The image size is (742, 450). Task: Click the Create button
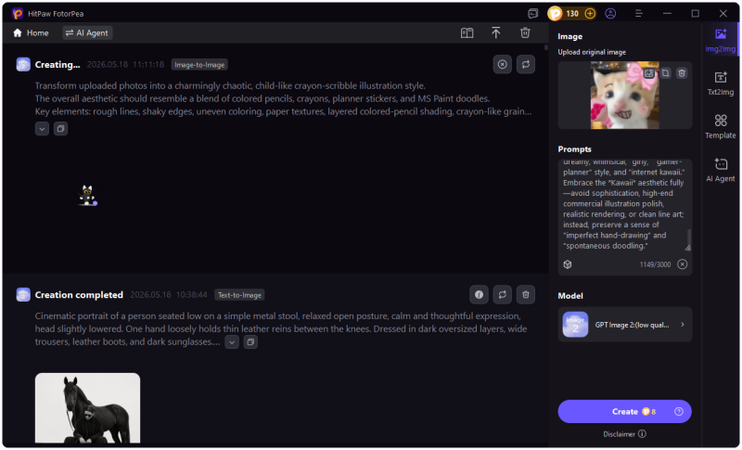(625, 412)
